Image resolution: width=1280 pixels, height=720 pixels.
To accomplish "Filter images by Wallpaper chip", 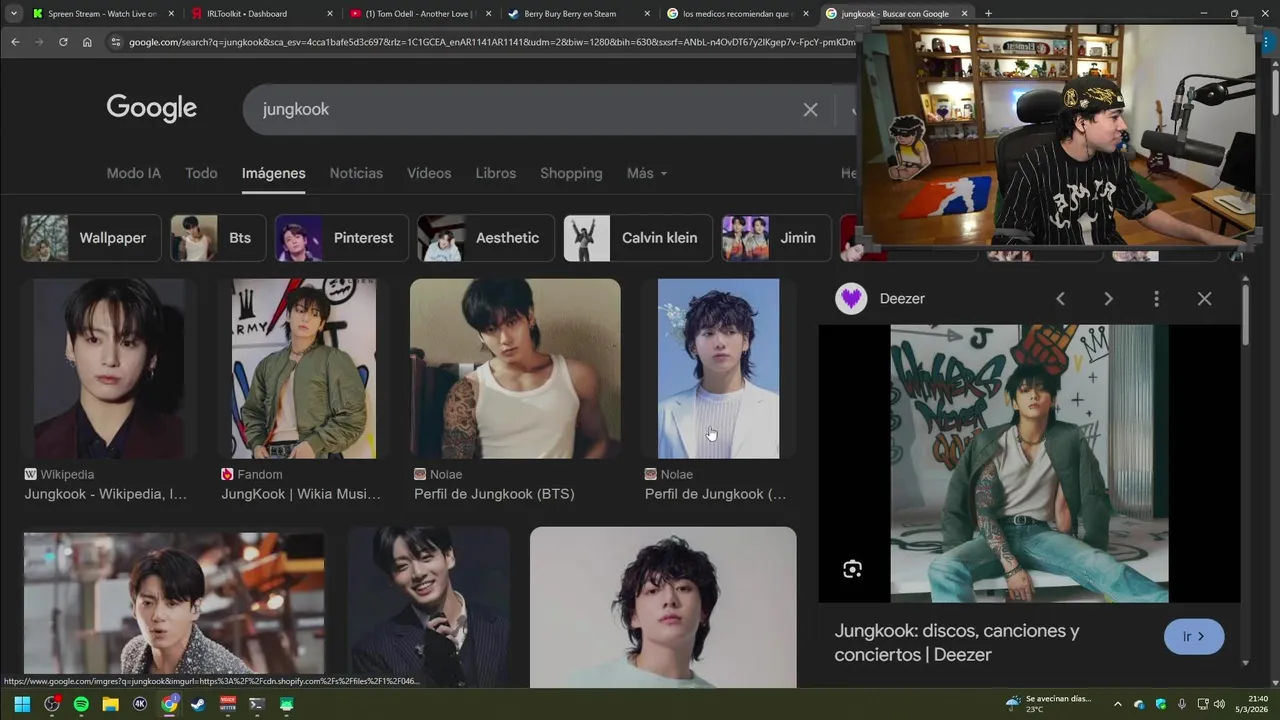I will tap(90, 238).
